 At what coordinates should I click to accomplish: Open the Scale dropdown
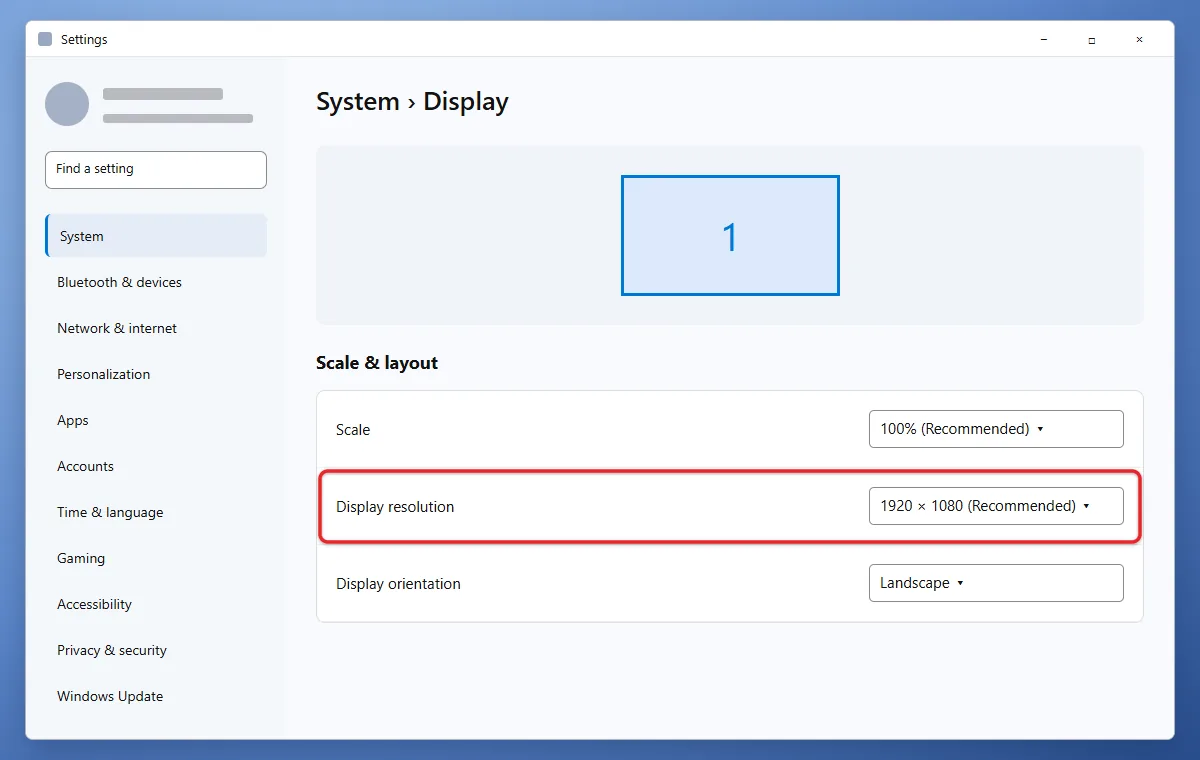[996, 429]
